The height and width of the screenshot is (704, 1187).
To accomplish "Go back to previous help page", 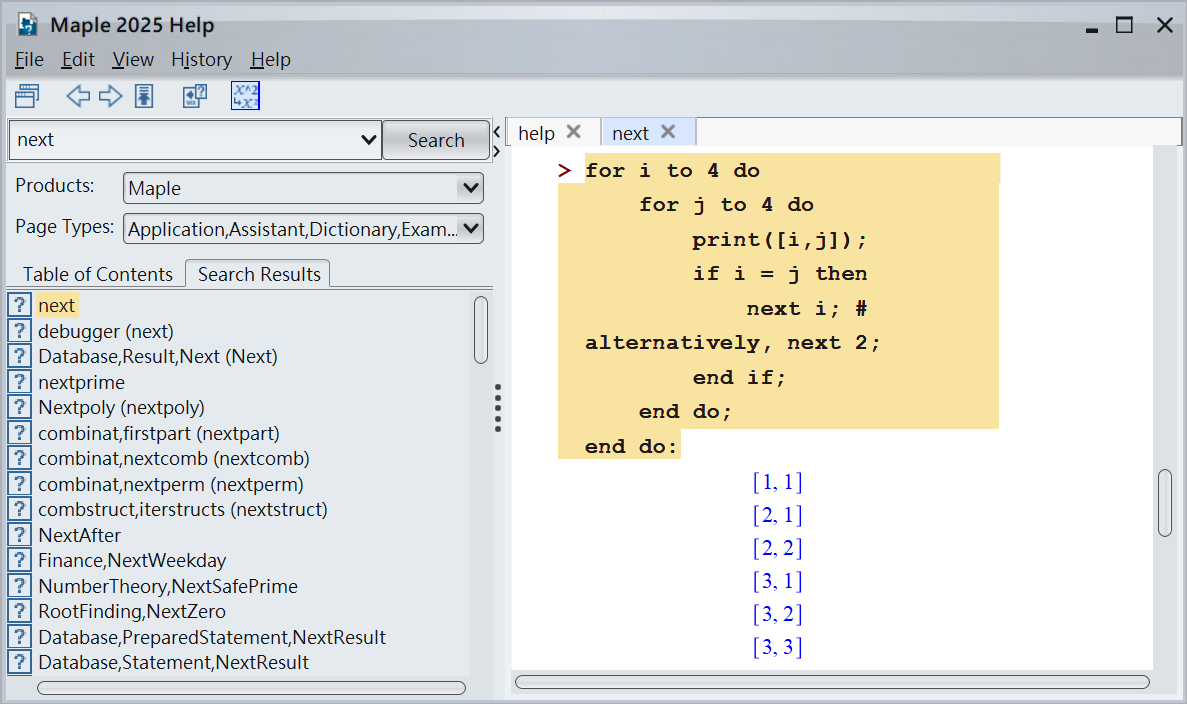I will (78, 96).
